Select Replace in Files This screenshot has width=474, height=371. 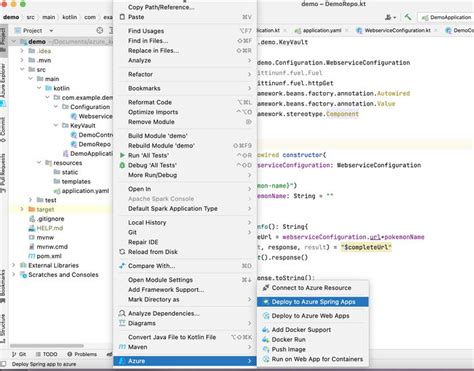coord(185,50)
